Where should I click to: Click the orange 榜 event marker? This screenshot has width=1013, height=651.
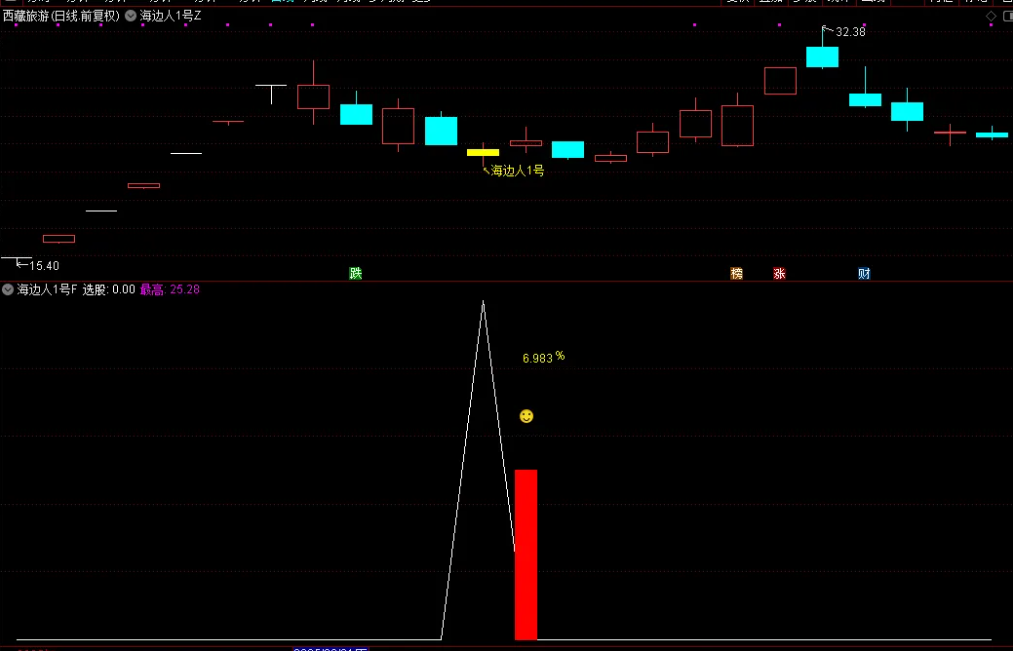point(737,273)
